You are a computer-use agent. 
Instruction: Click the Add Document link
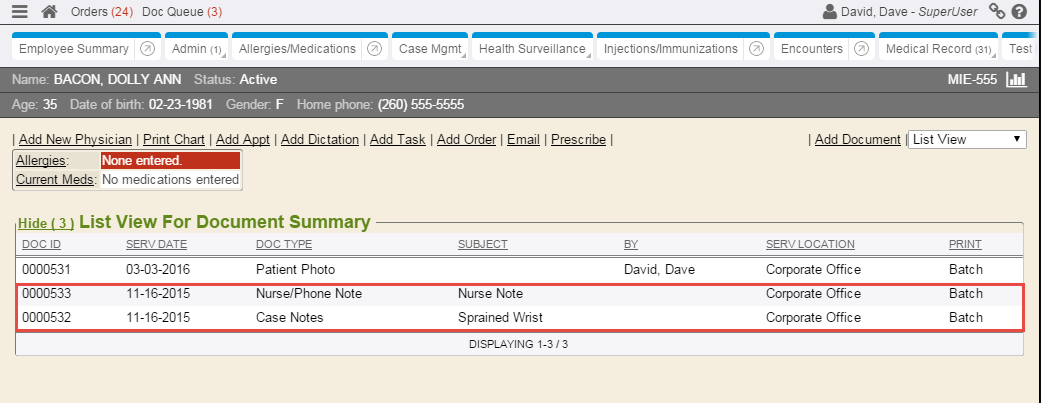pos(857,140)
